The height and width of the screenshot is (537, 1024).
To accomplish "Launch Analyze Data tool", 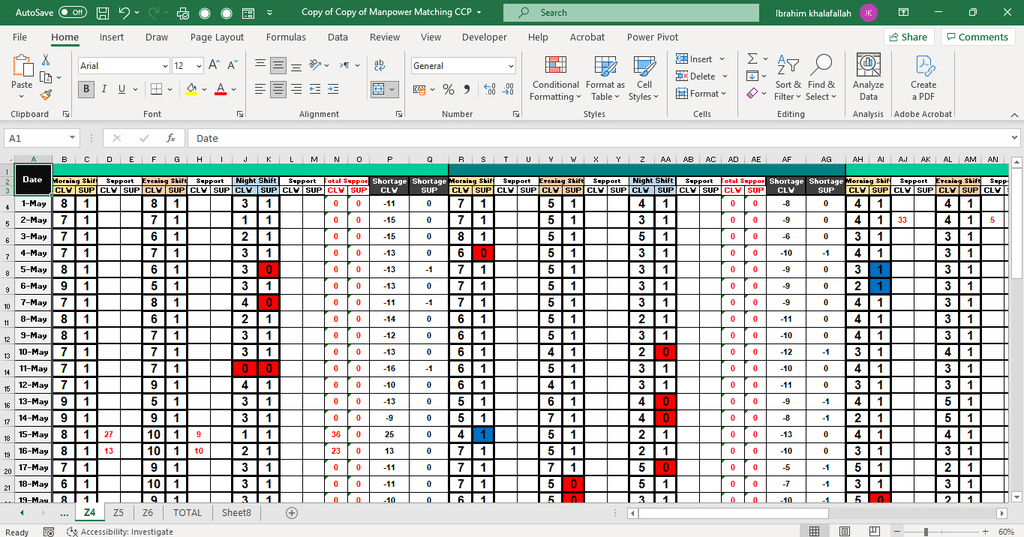I will [x=868, y=77].
